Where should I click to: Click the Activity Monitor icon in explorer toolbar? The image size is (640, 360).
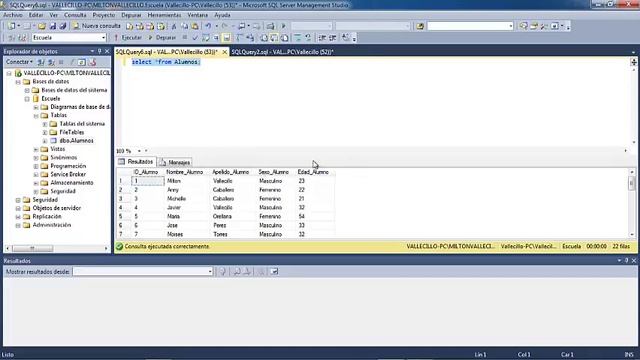[x=92, y=62]
